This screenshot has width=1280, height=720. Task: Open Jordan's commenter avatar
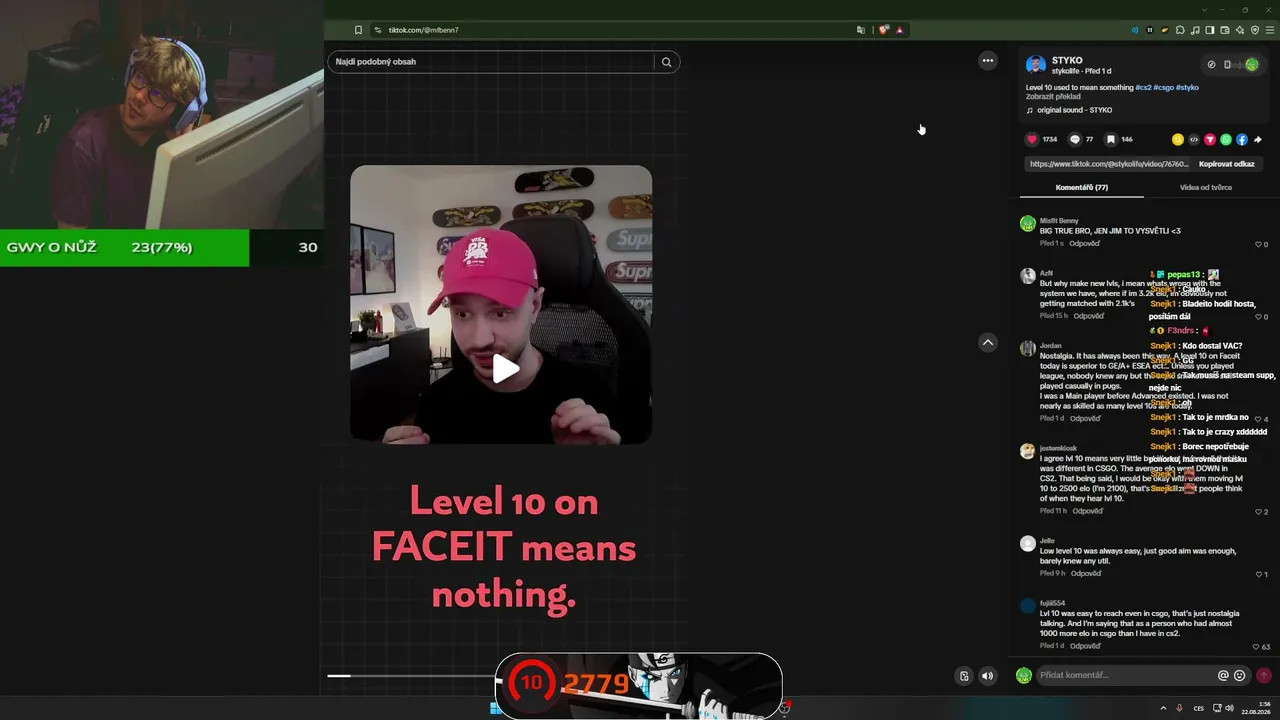(x=1027, y=348)
